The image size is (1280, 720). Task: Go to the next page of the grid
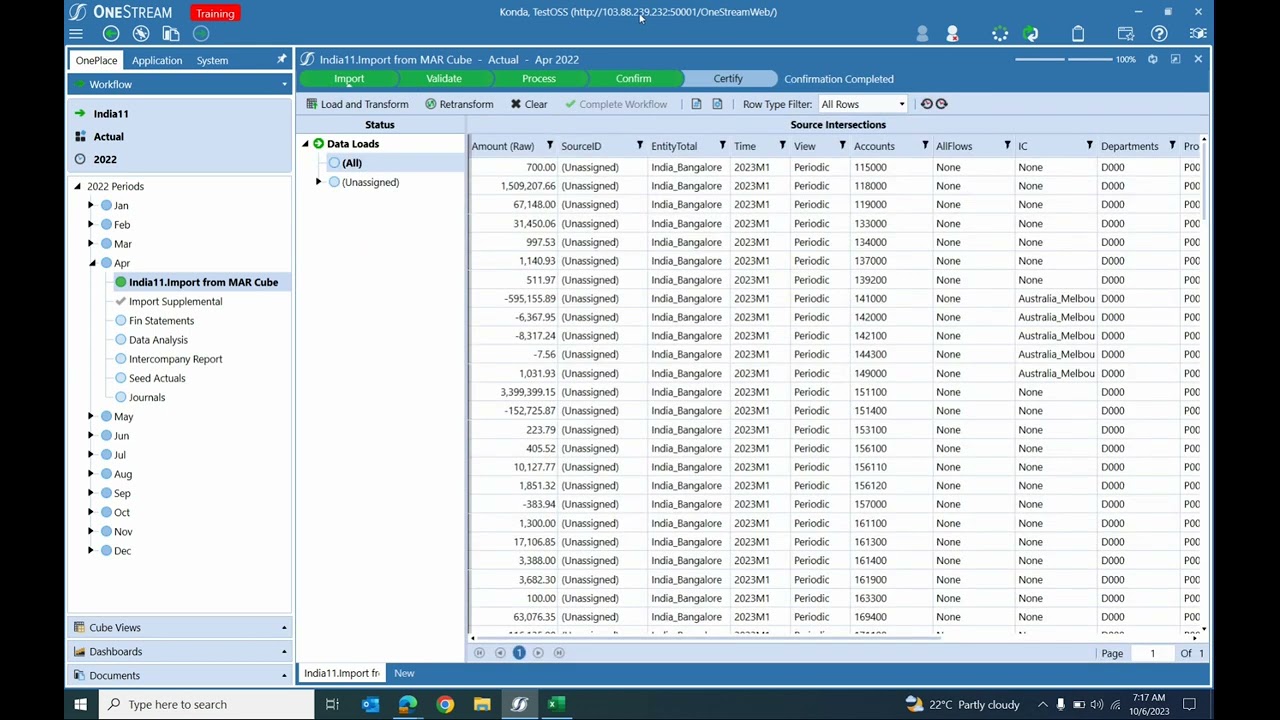[x=538, y=653]
